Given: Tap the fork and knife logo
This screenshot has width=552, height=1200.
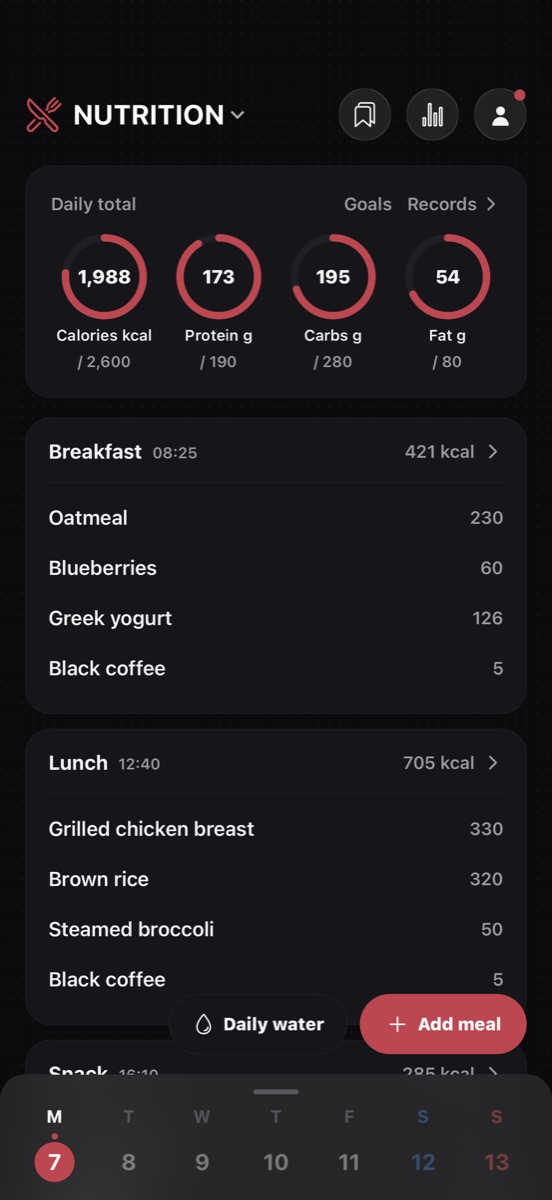Looking at the screenshot, I should pyautogui.click(x=43, y=115).
